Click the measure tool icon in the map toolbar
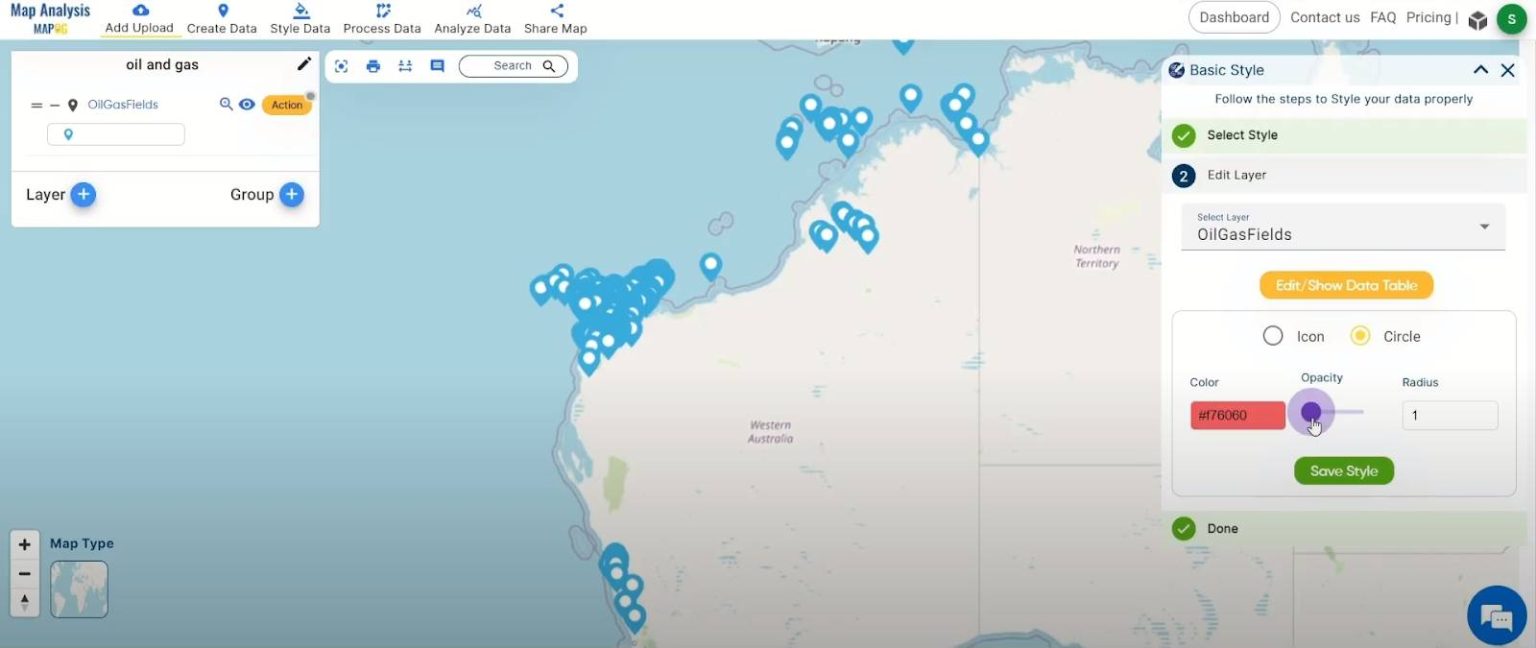 pos(405,66)
